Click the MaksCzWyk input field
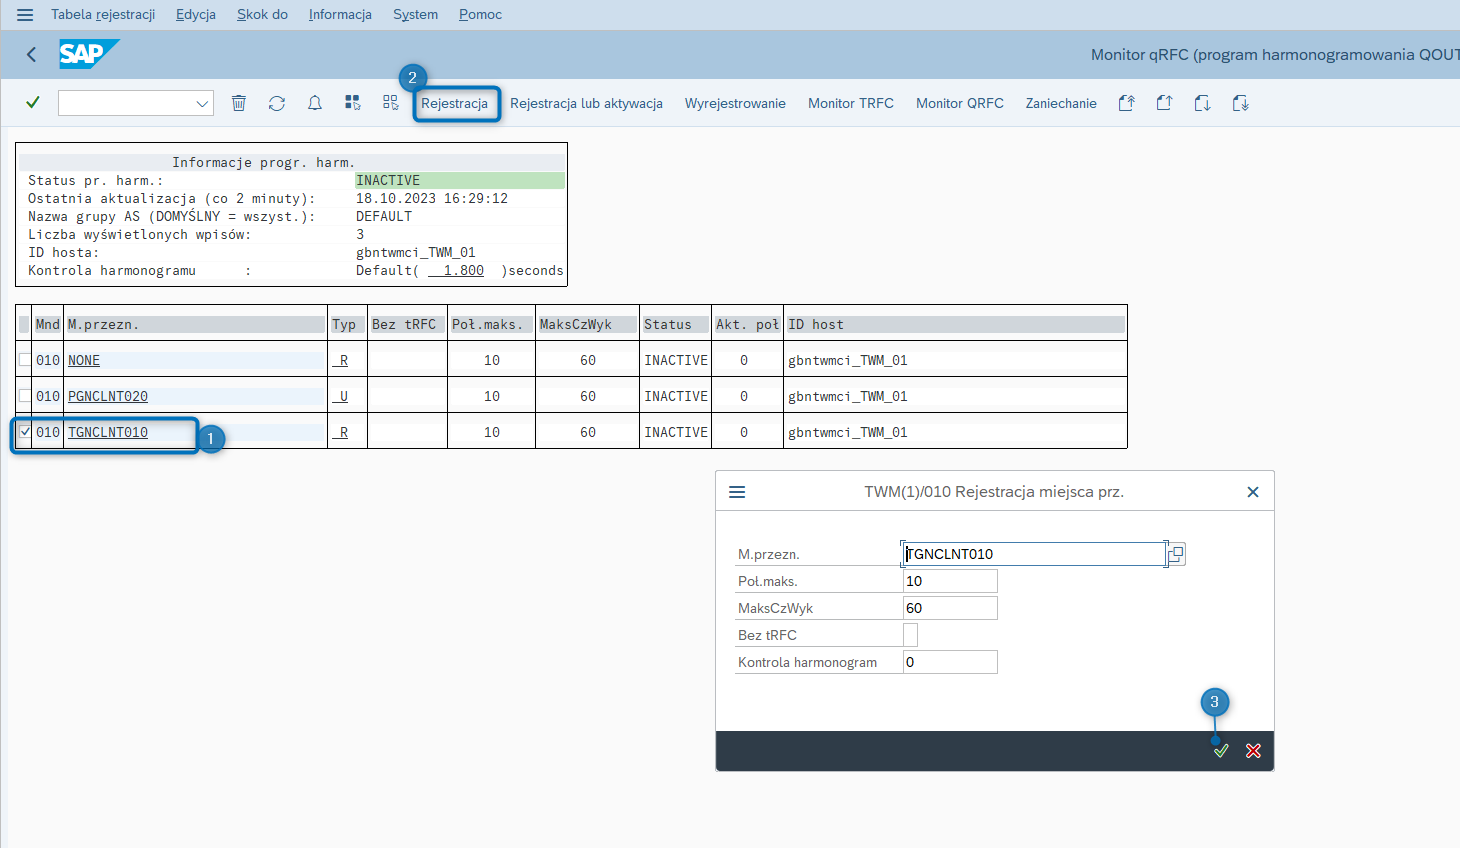This screenshot has height=848, width=1460. [x=950, y=608]
